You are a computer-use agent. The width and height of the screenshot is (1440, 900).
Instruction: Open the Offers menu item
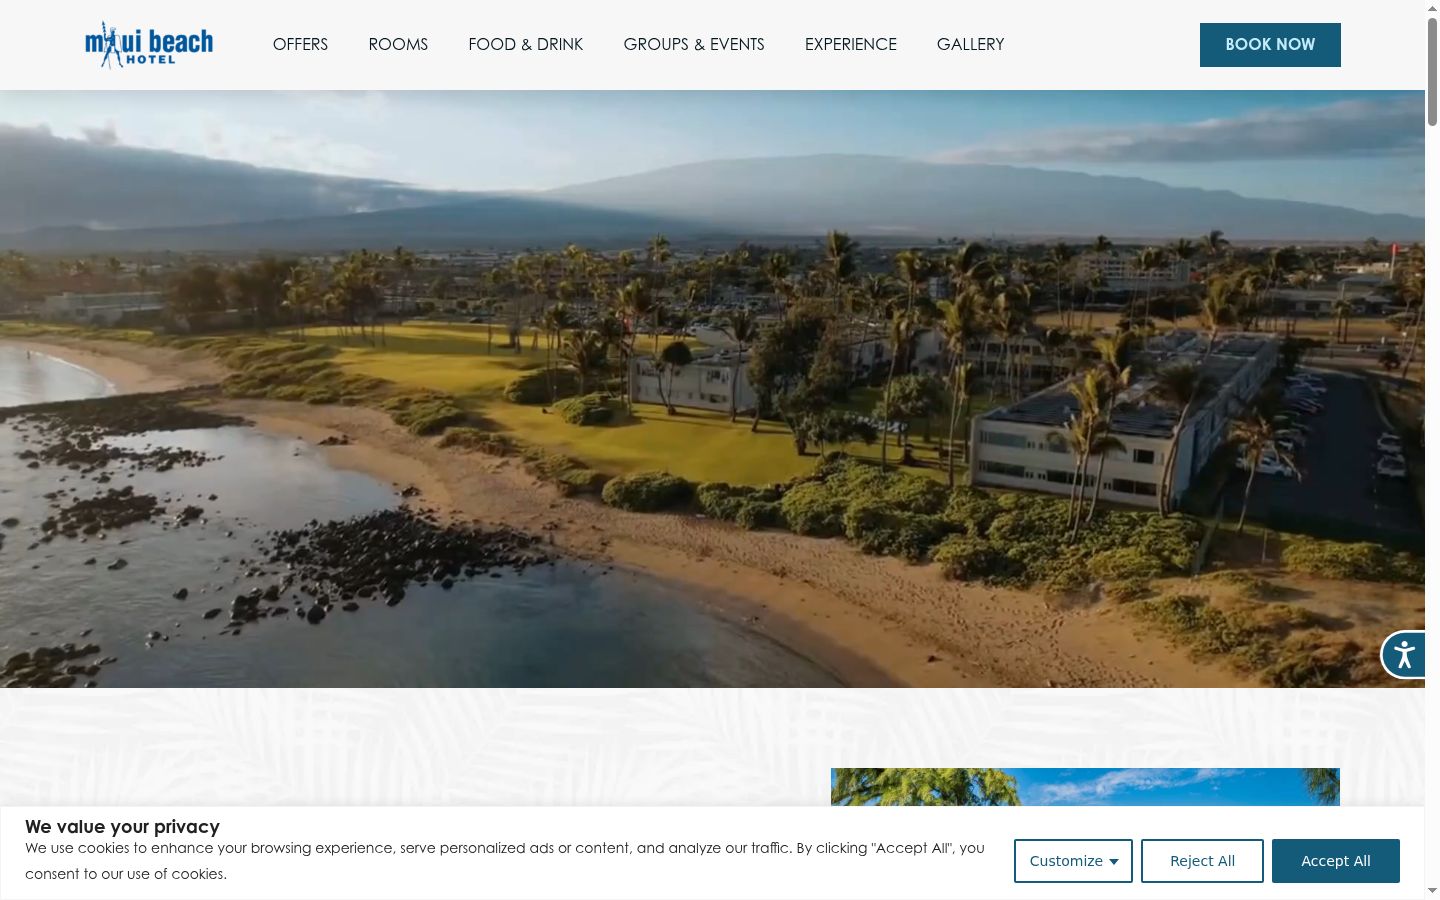pos(300,44)
